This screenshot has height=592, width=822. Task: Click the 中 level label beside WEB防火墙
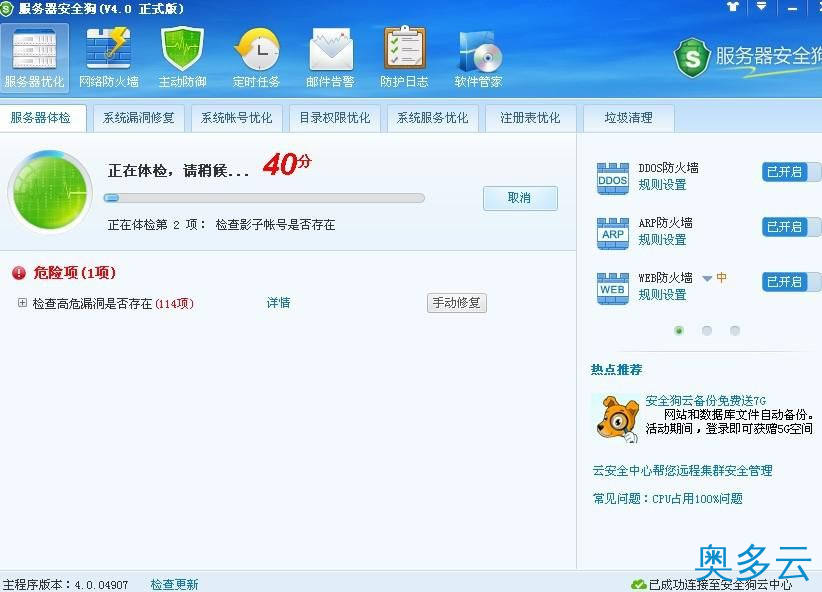[x=722, y=277]
